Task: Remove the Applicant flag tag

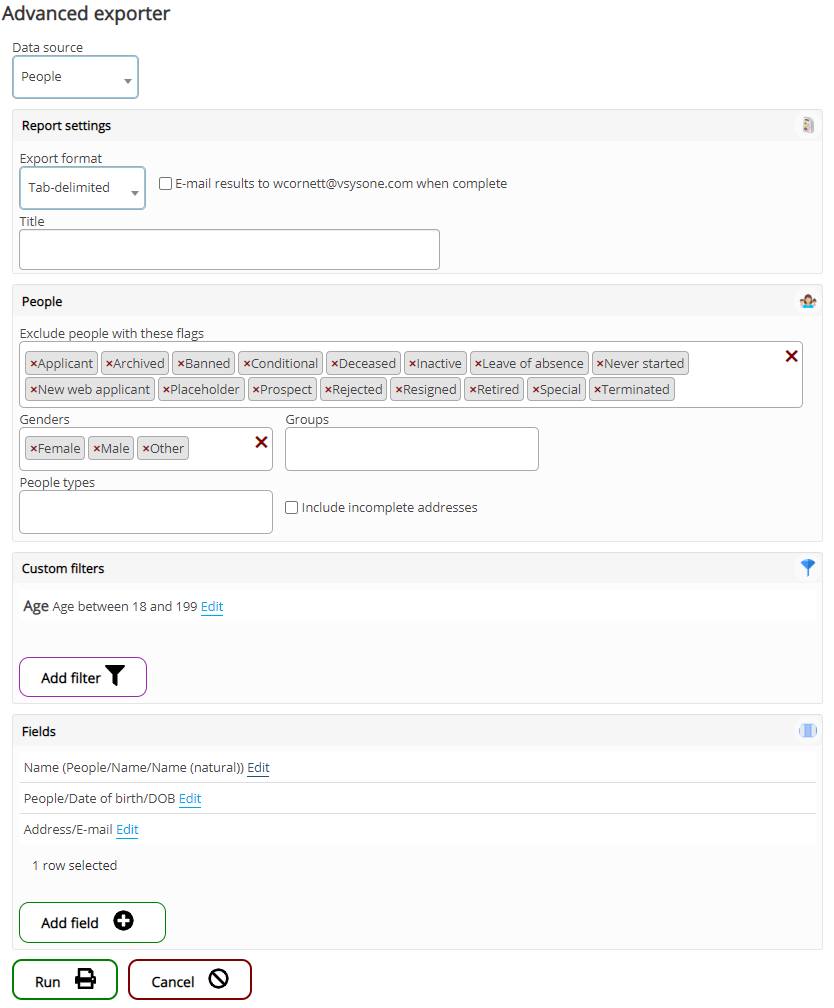Action: [x=33, y=364]
